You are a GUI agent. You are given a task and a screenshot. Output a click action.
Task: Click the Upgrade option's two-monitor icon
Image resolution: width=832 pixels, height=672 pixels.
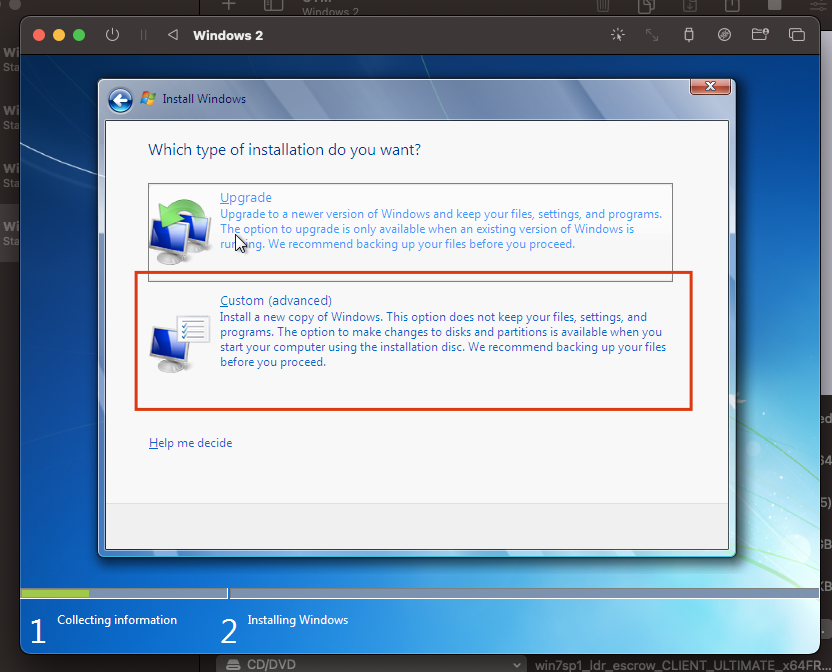coord(180,232)
